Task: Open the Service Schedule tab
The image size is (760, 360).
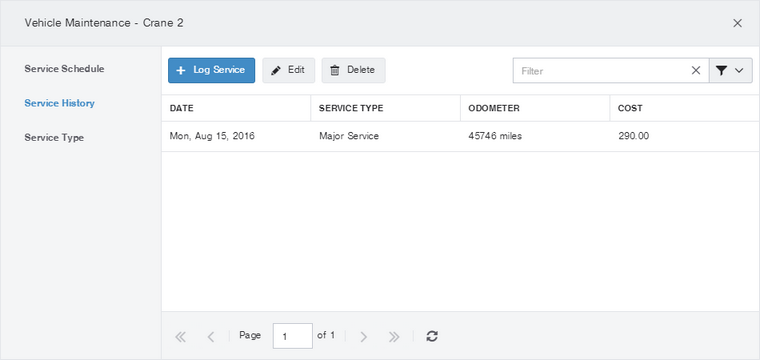Action: 64,69
